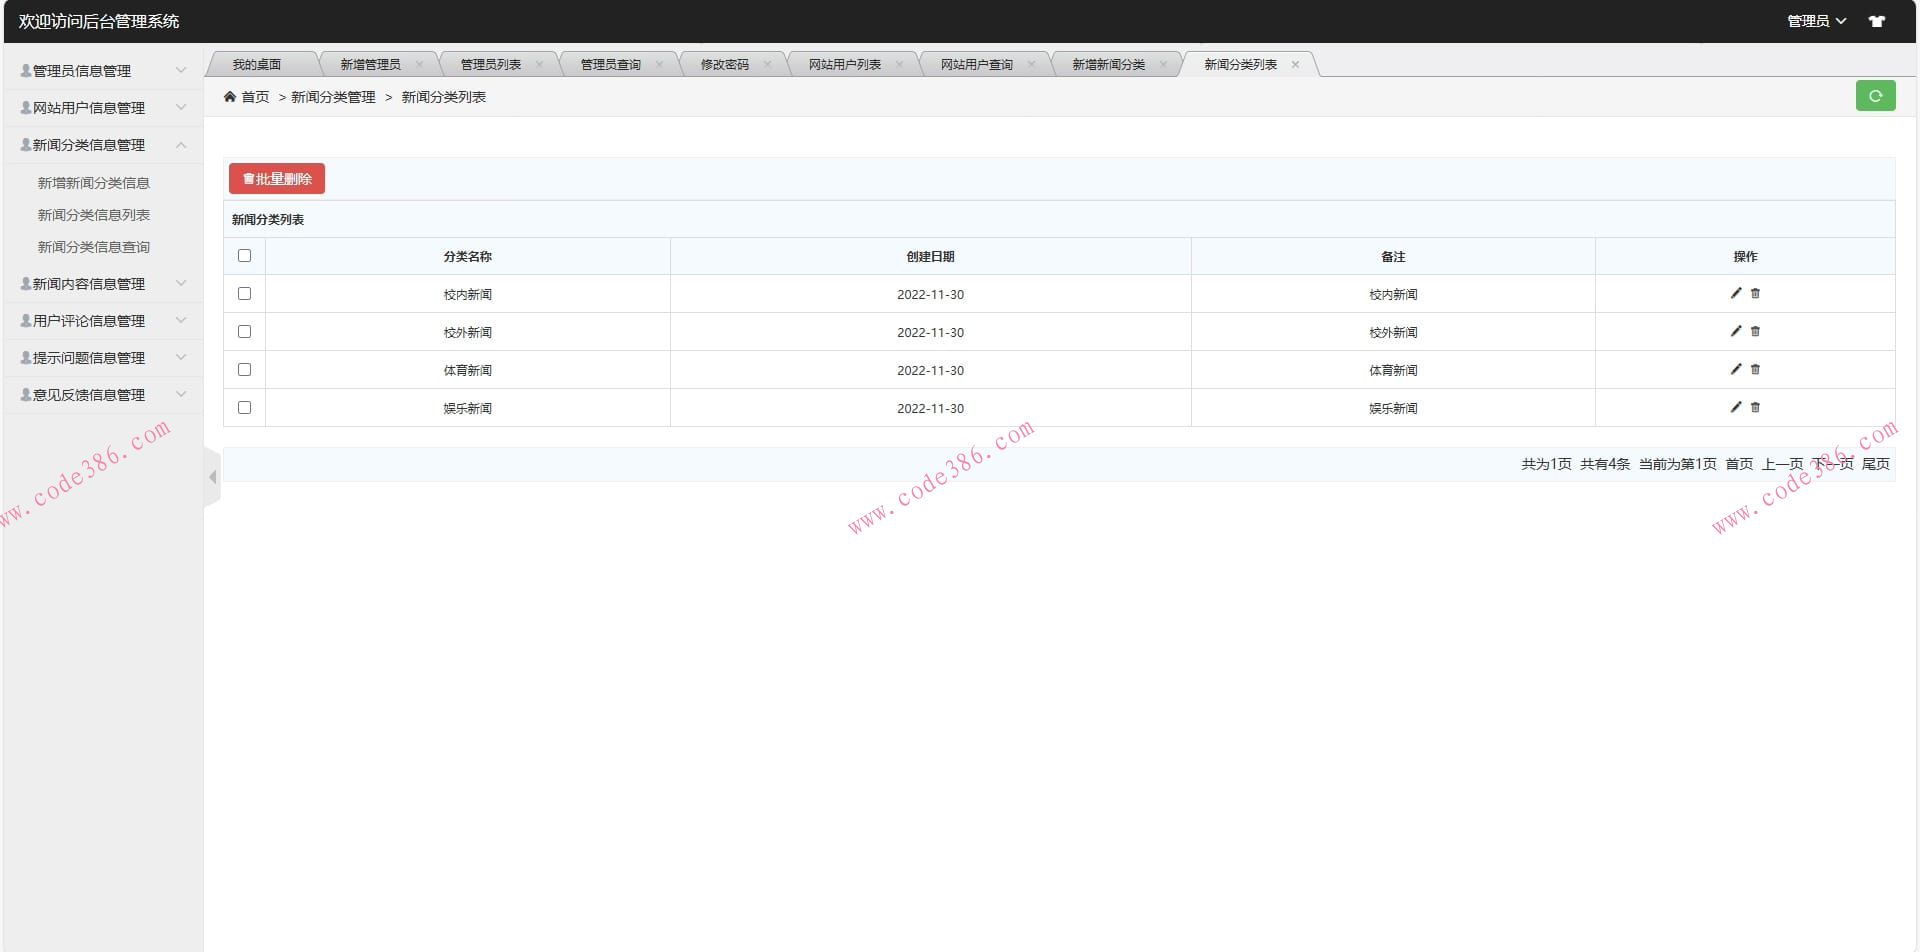The height and width of the screenshot is (952, 1920).
Task: Select the 娱乐新闻 row checkbox
Action: pos(244,408)
